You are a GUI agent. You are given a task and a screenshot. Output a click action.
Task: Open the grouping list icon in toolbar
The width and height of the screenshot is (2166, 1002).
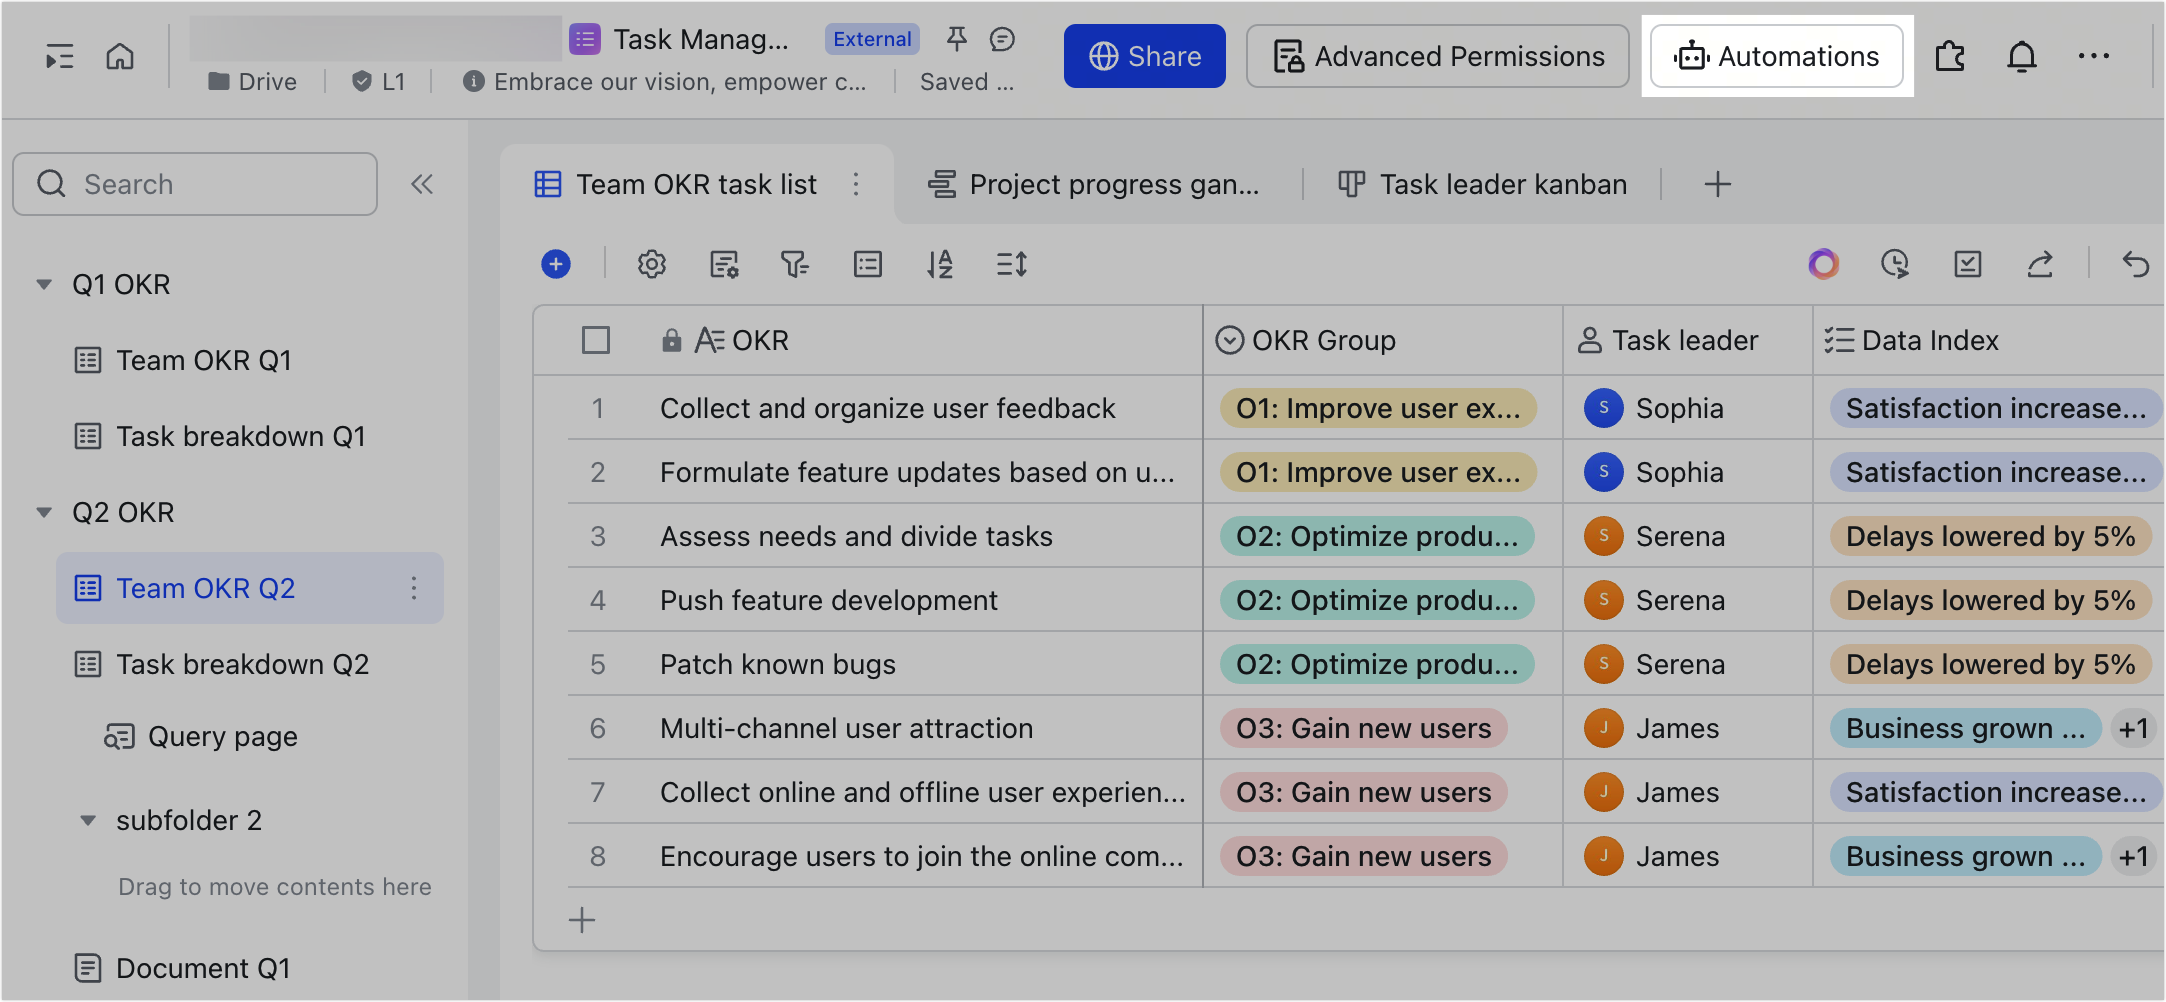(x=867, y=264)
